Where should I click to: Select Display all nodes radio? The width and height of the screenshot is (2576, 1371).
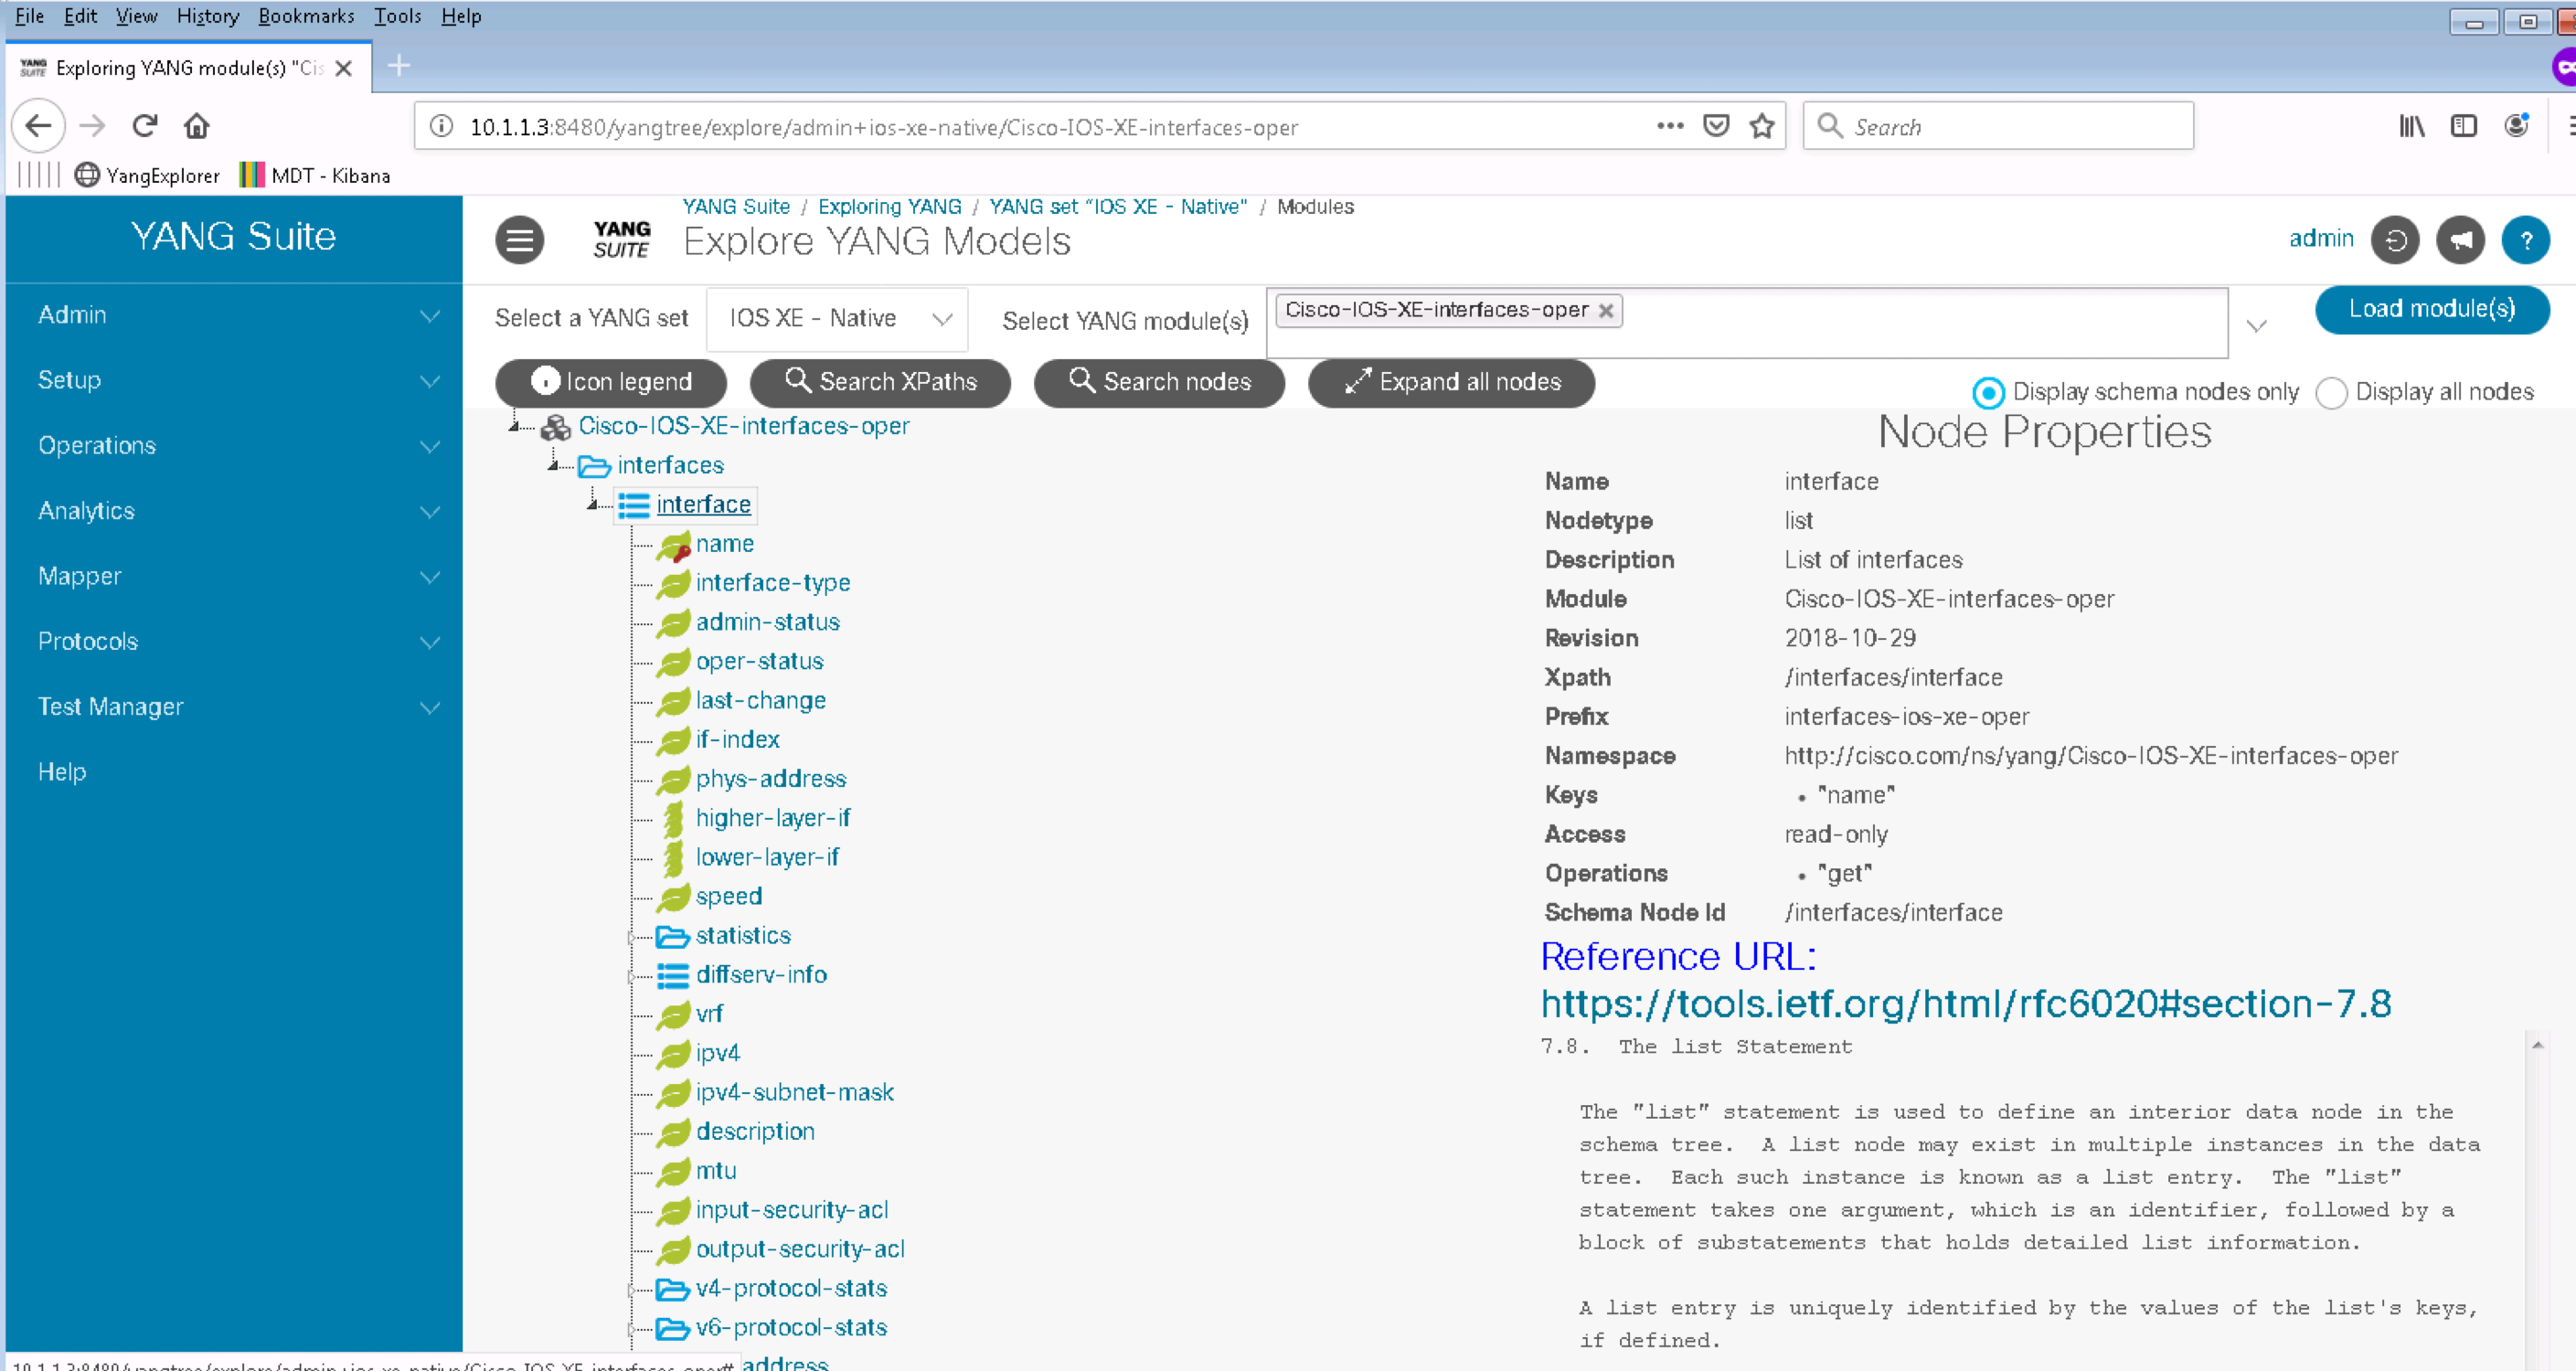coord(2330,393)
